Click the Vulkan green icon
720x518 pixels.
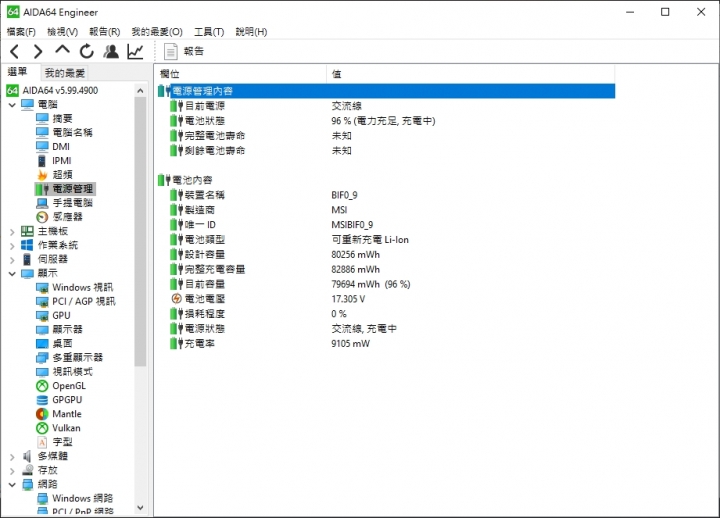coord(42,428)
